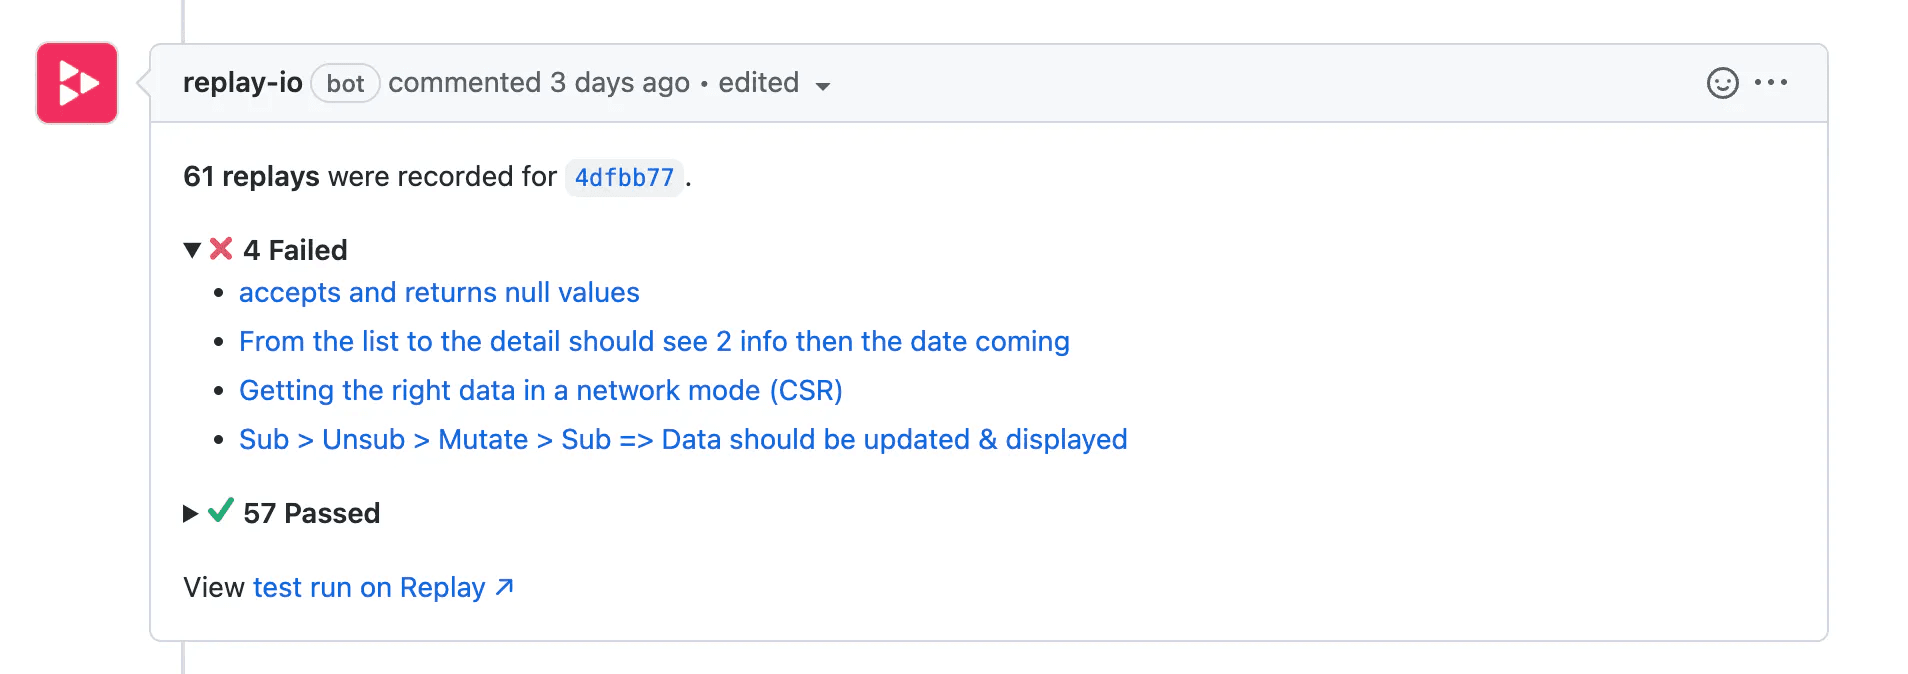
Task: Click the replay-io username
Action: click(x=242, y=83)
